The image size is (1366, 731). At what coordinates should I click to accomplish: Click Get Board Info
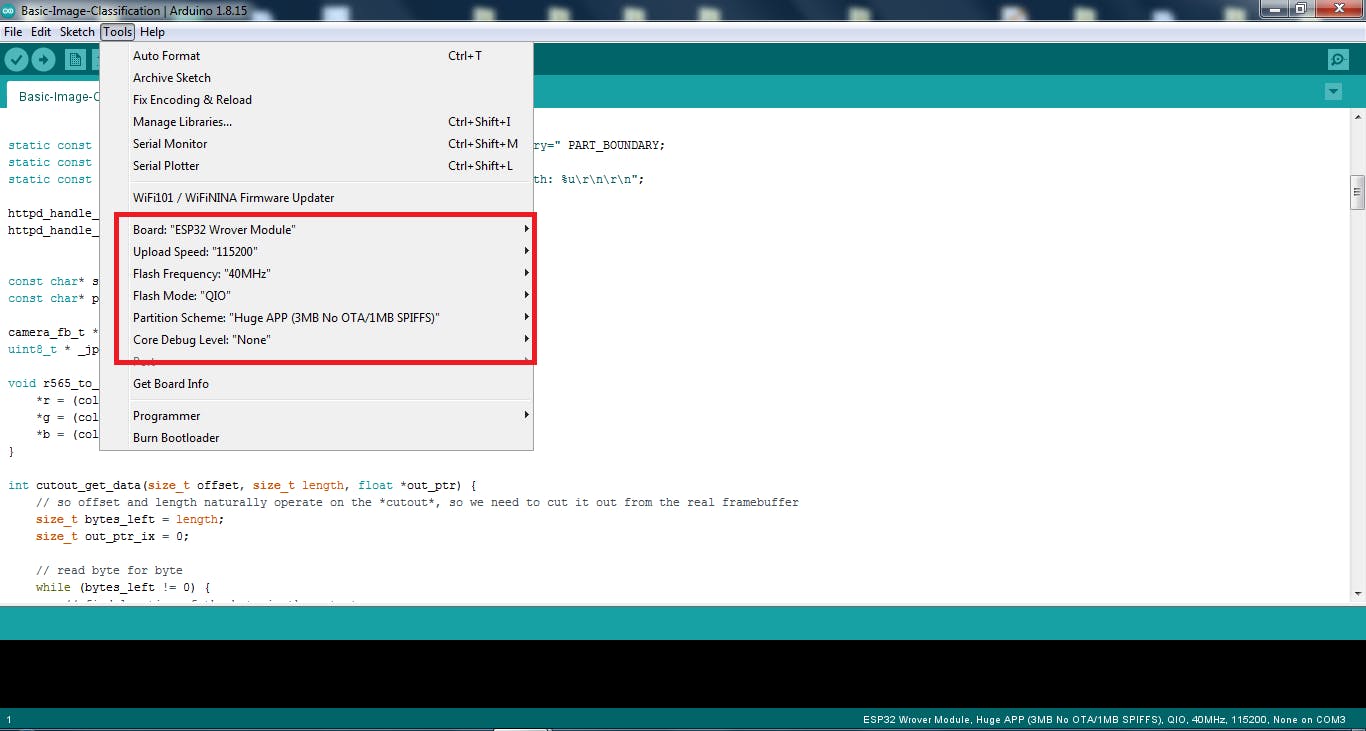[316, 384]
